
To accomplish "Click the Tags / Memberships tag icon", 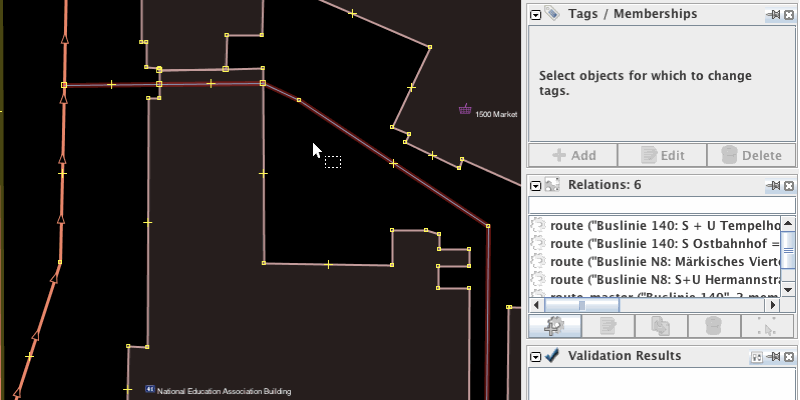I will coord(552,13).
